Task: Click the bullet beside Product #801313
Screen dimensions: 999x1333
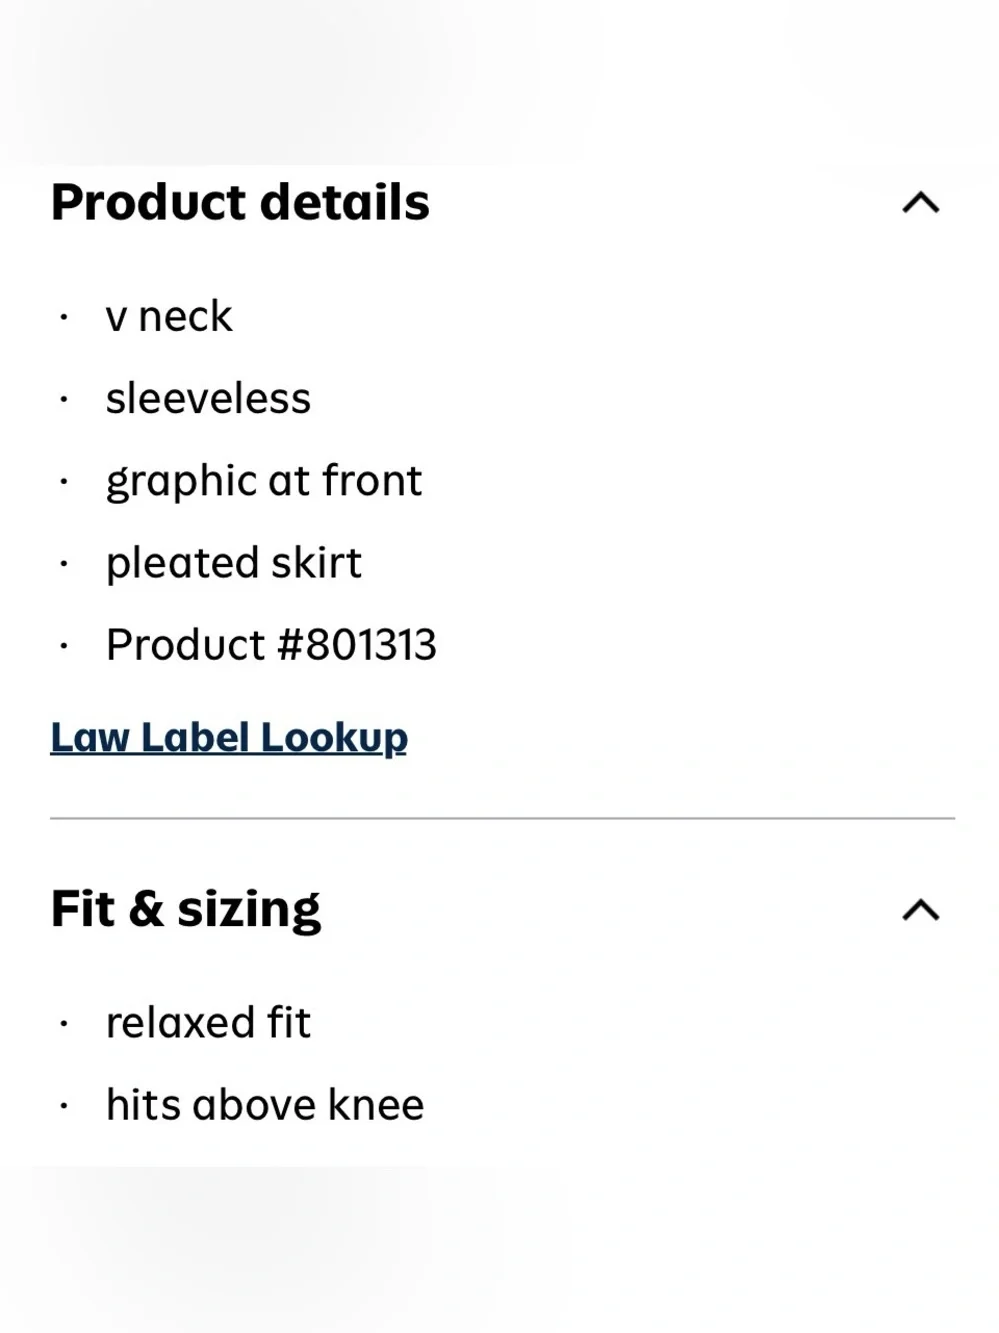Action: (x=63, y=646)
